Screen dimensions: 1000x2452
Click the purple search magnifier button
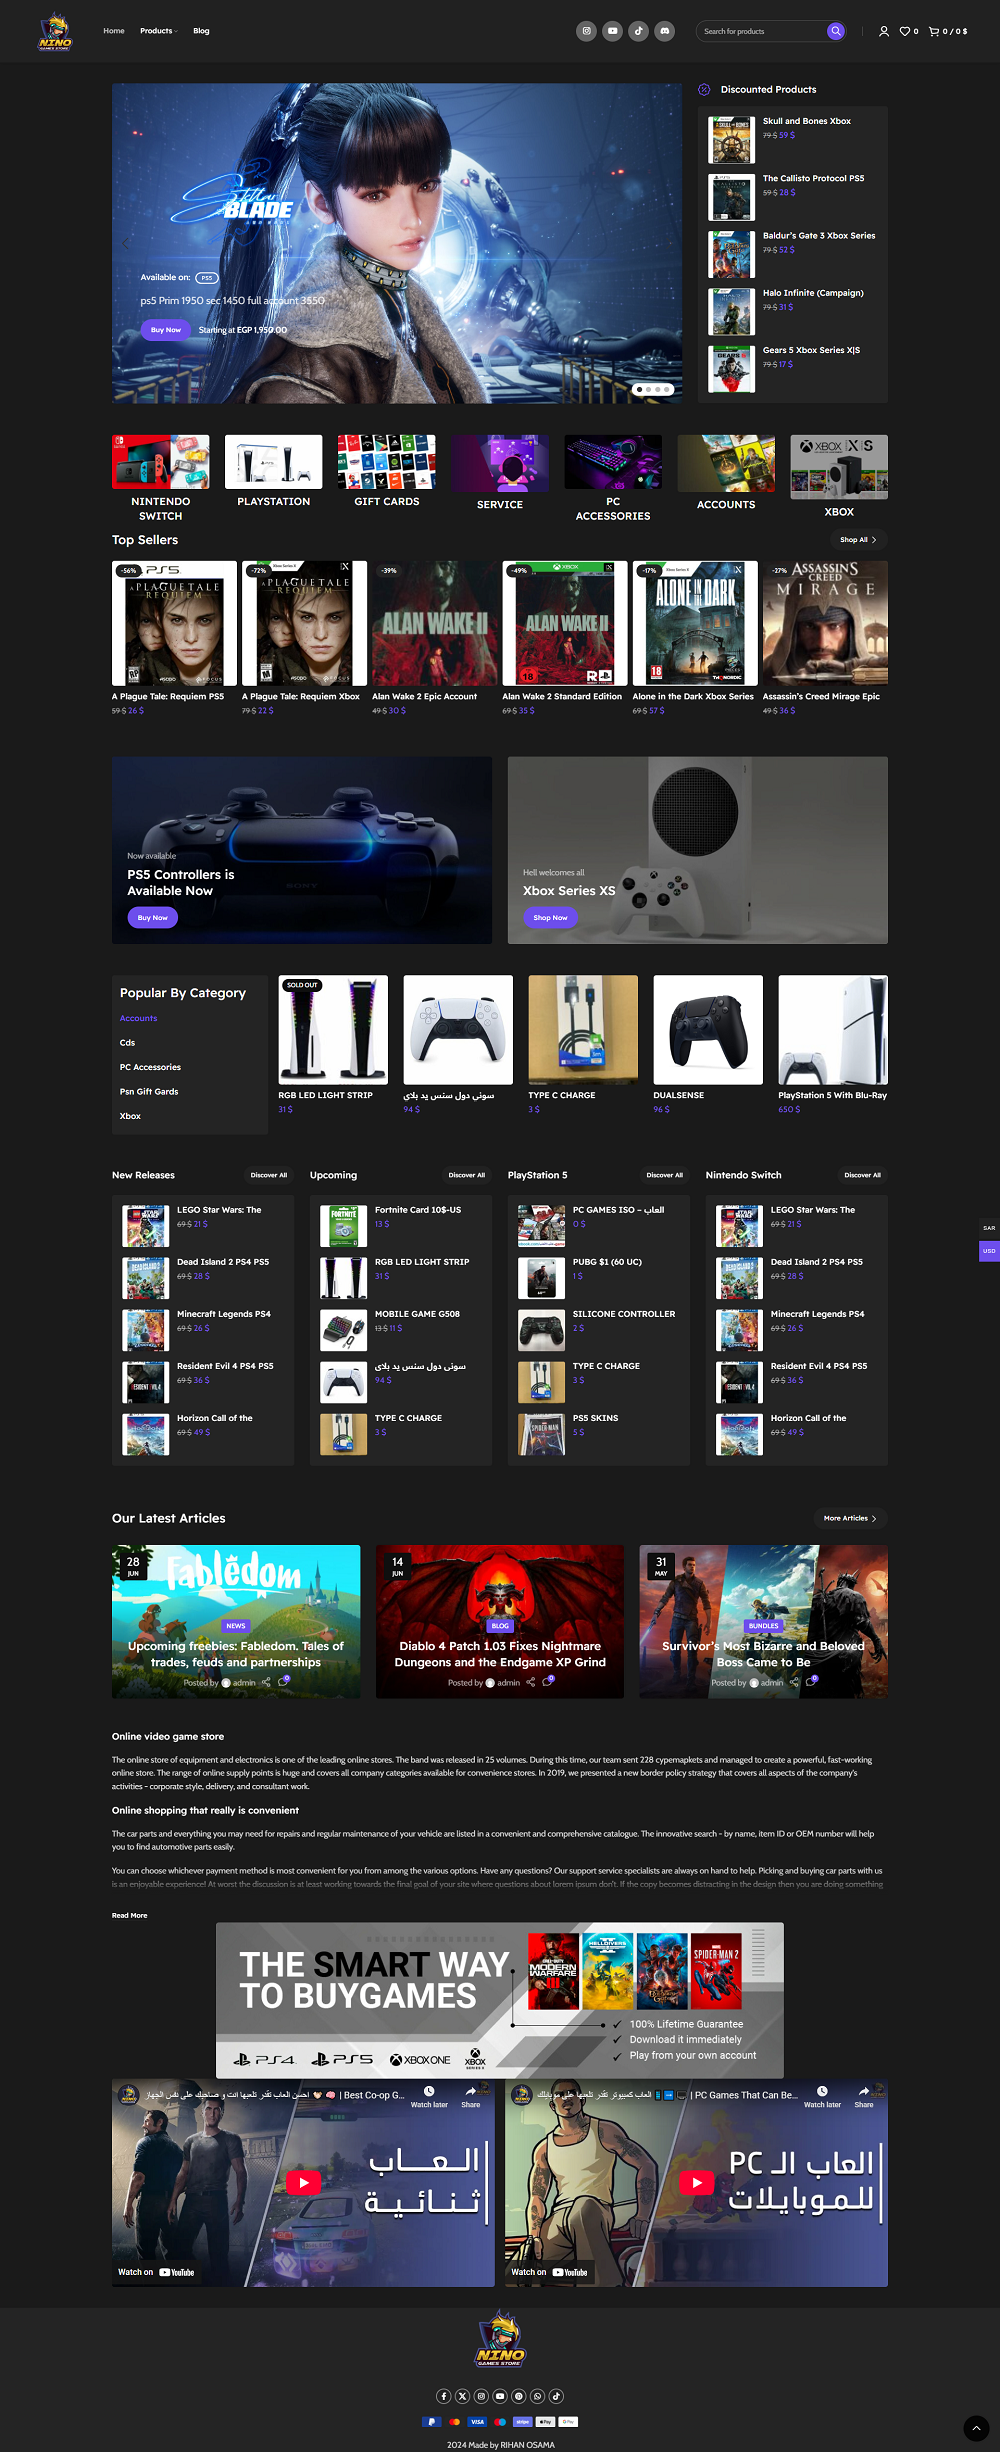[x=836, y=31]
